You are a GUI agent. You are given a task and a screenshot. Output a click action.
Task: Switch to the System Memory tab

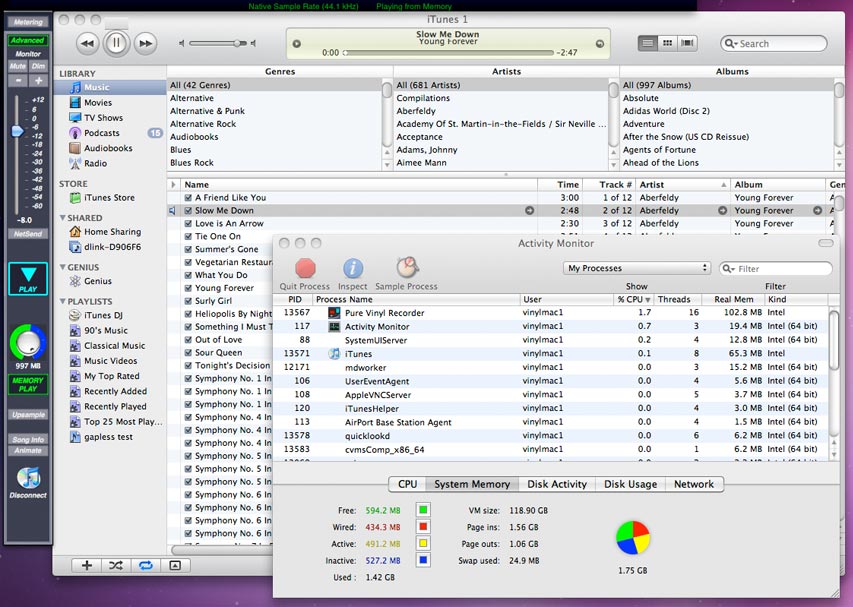pyautogui.click(x=472, y=484)
